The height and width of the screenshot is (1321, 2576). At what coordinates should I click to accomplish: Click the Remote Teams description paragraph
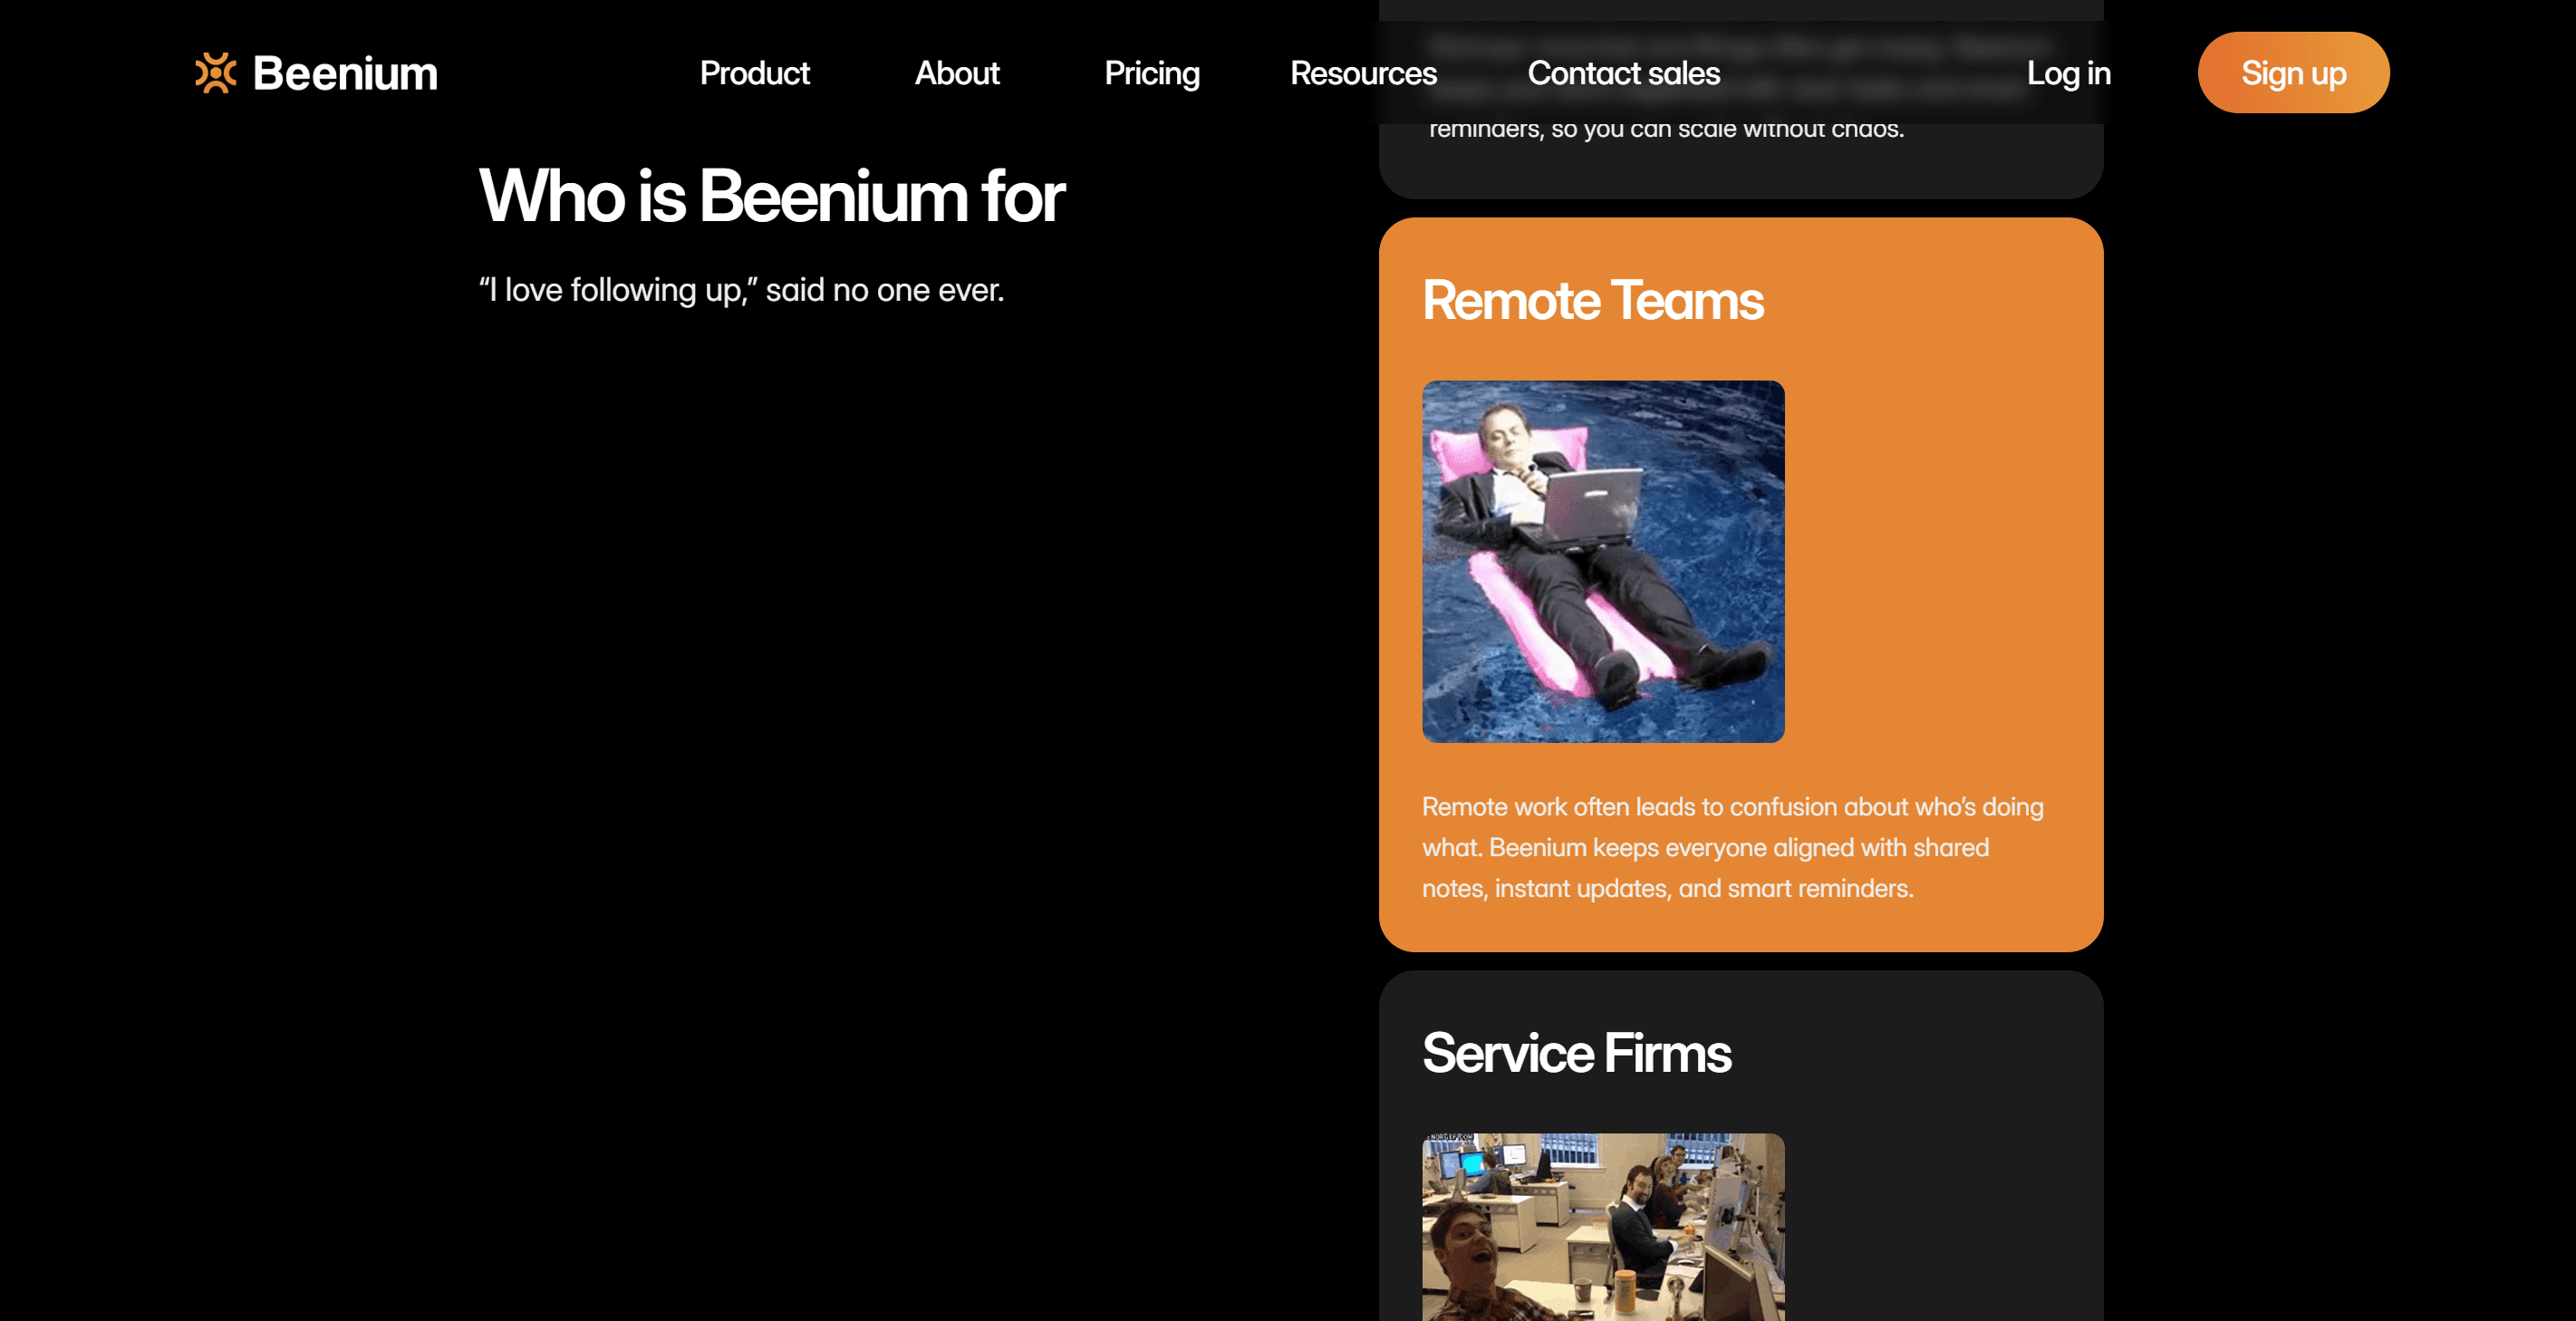[x=1732, y=847]
